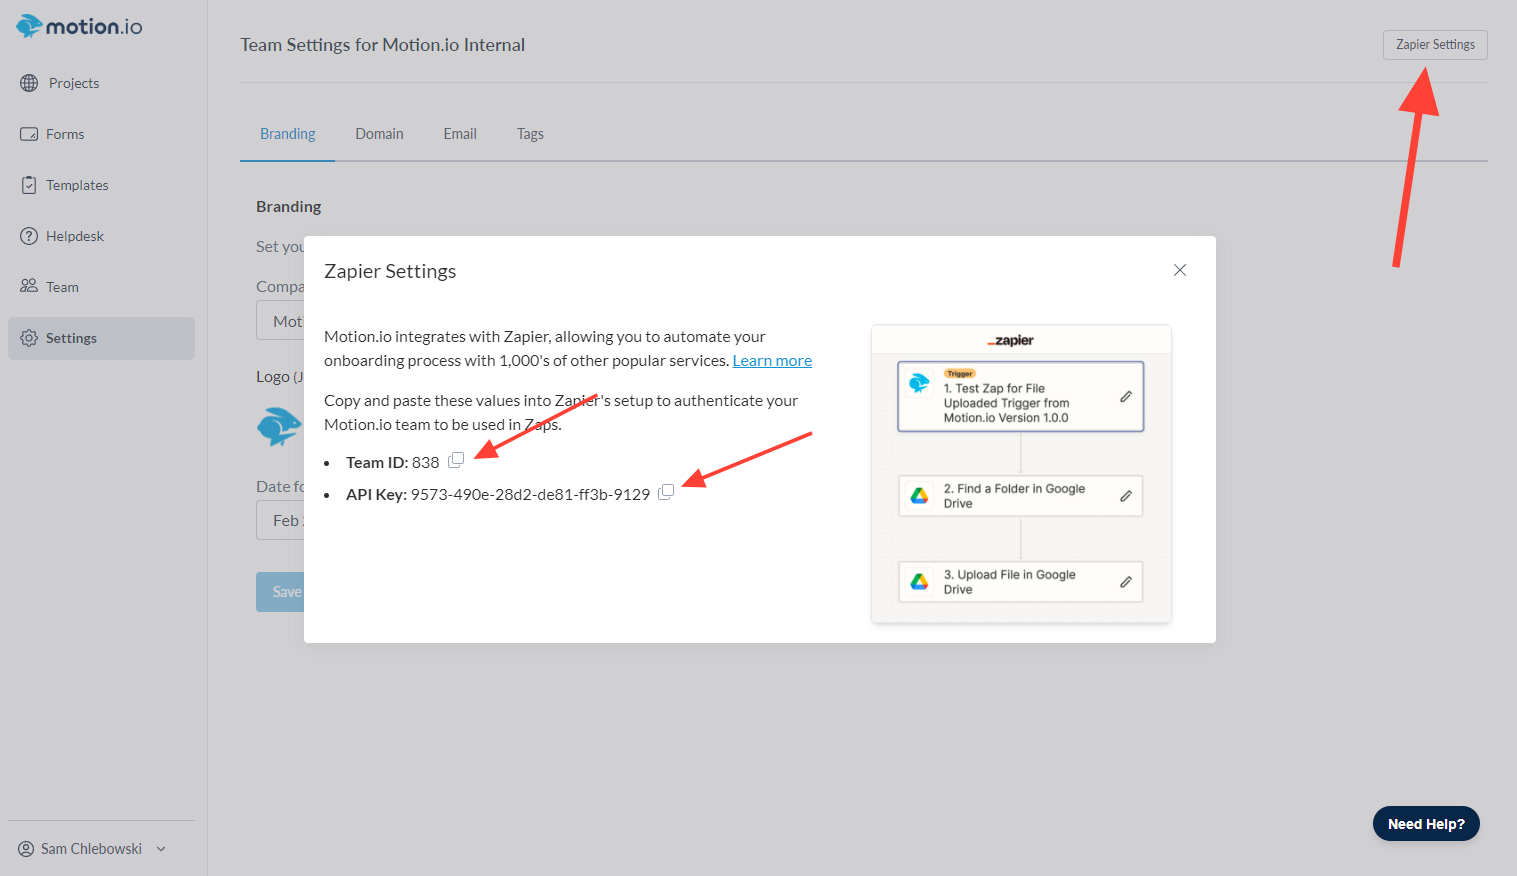Screen dimensions: 1517x876
Task: Click the Zapier workflow preview image
Action: click(x=1021, y=474)
